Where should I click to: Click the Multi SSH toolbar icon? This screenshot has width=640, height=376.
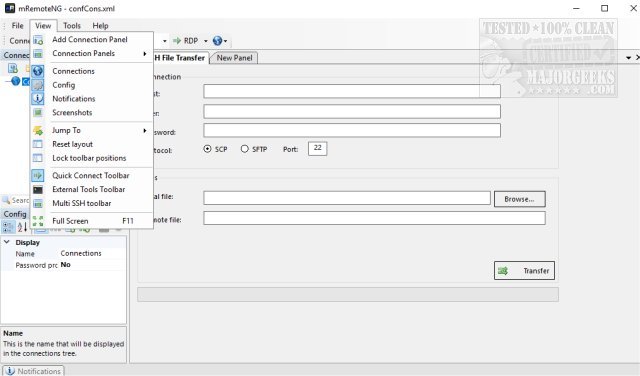coord(38,203)
